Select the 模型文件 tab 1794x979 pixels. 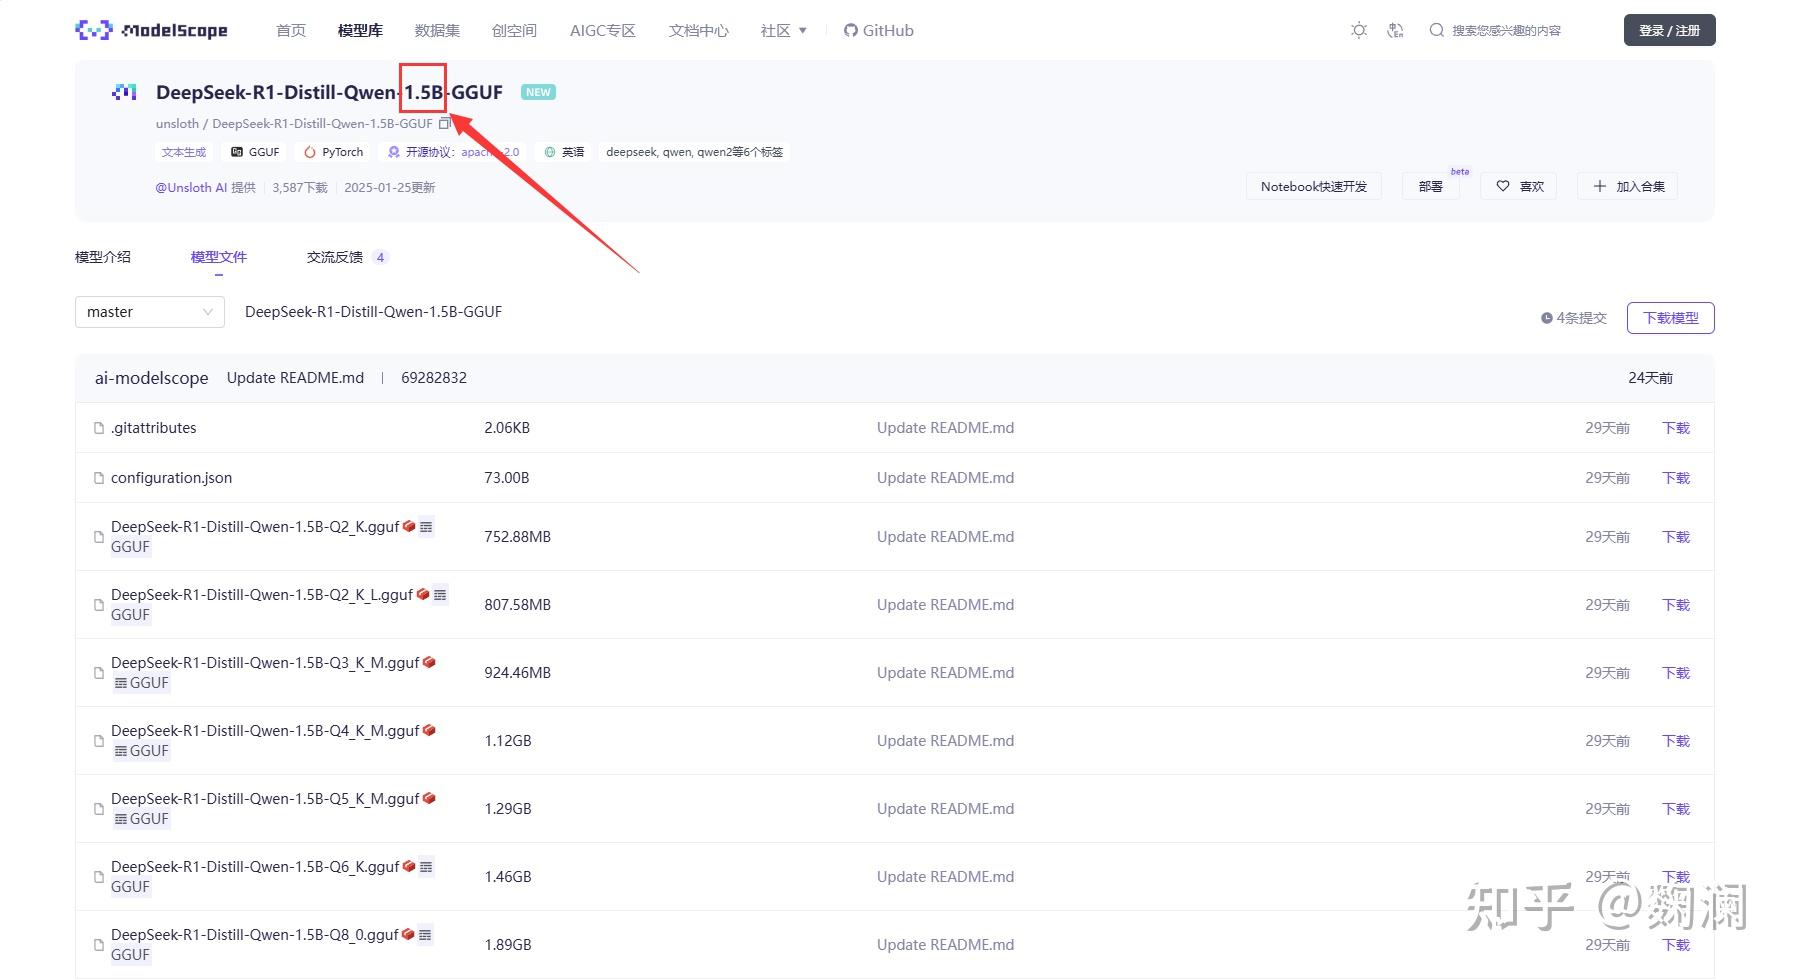(x=219, y=257)
